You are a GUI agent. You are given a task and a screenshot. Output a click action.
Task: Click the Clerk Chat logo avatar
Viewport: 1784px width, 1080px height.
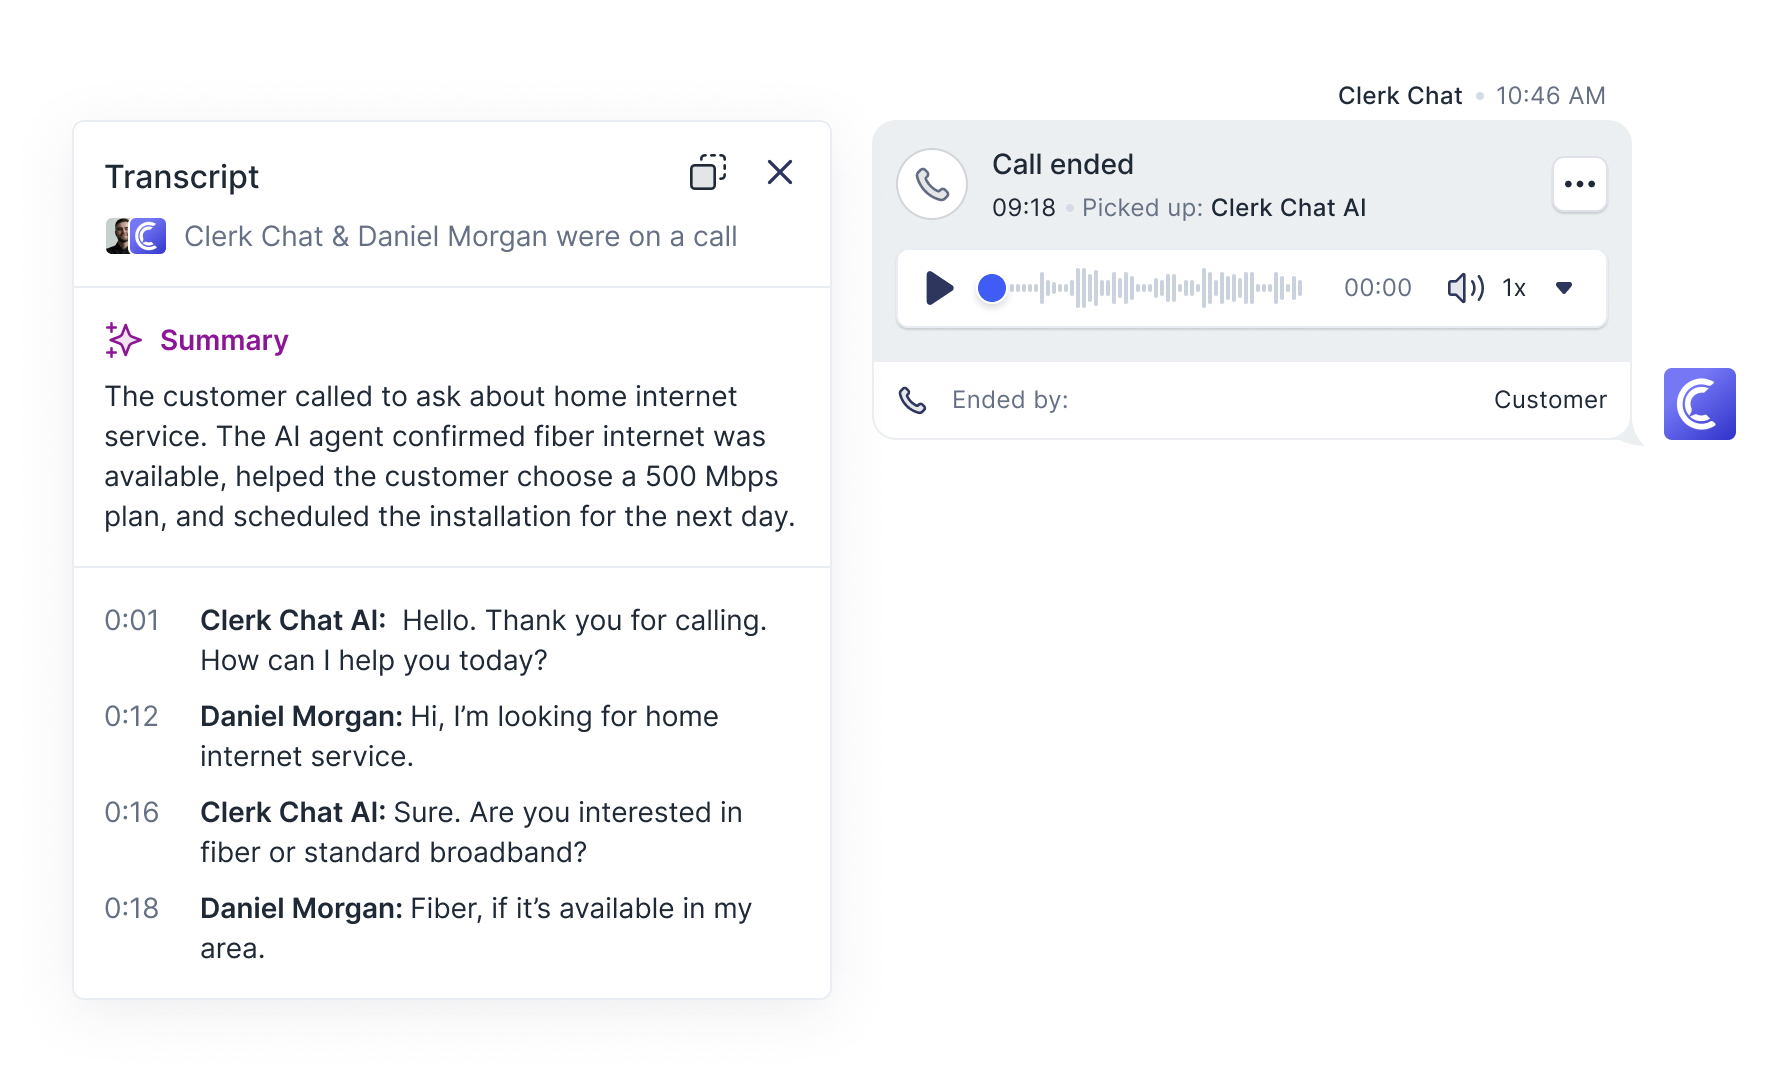tap(1699, 404)
